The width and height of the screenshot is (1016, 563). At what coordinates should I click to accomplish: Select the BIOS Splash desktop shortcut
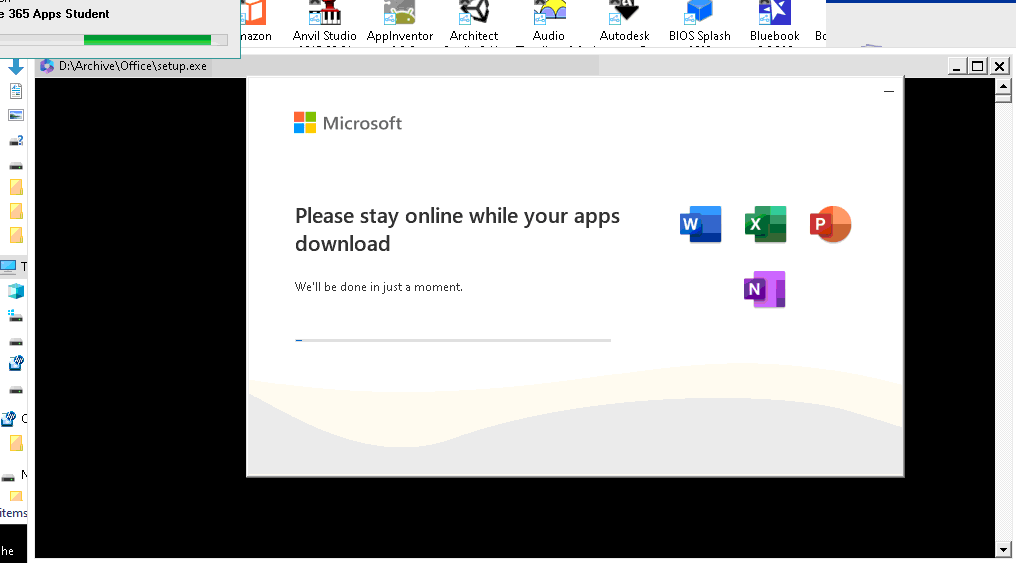click(699, 22)
